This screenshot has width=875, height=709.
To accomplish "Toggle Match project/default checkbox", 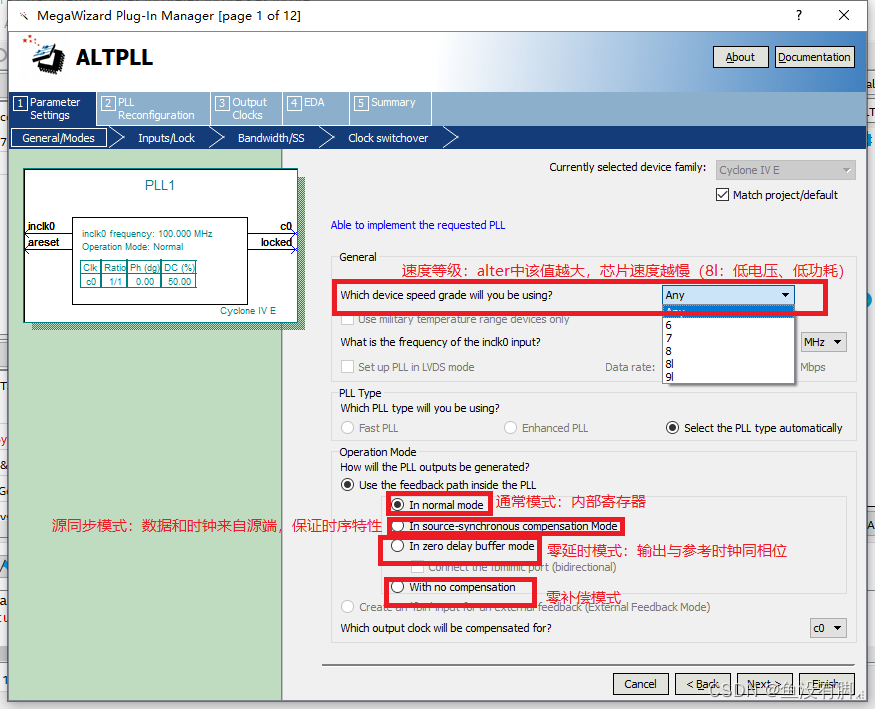I will [x=722, y=195].
